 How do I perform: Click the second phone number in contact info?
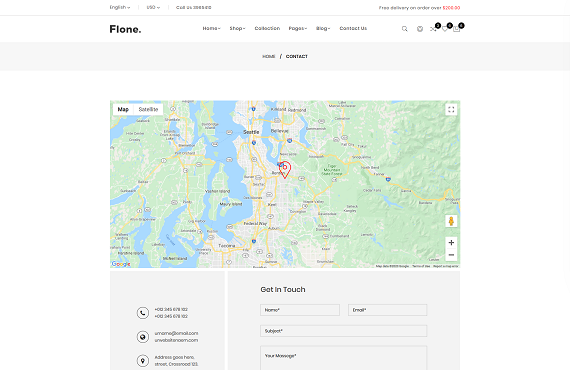pyautogui.click(x=171, y=316)
